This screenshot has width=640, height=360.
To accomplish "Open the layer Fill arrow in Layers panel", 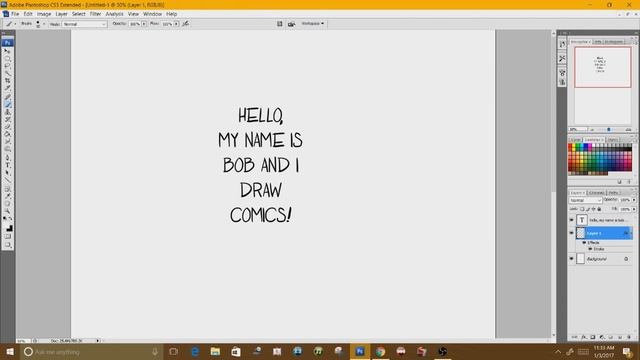I will tap(634, 209).
